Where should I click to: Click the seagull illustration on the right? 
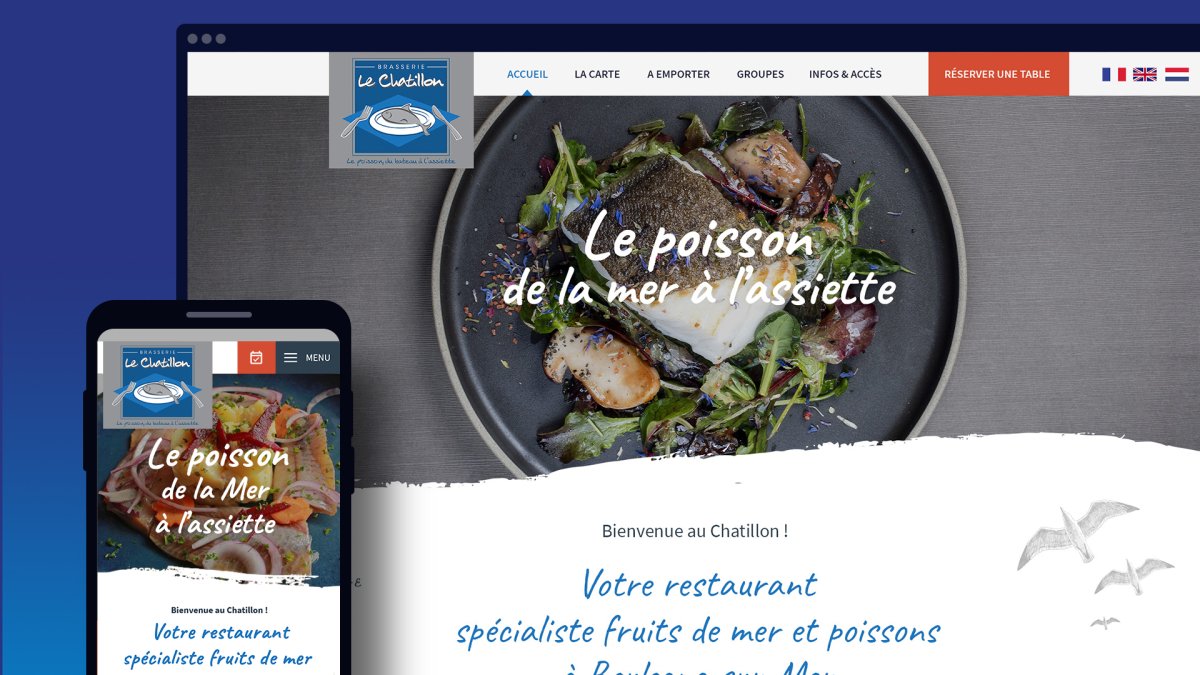(1095, 562)
